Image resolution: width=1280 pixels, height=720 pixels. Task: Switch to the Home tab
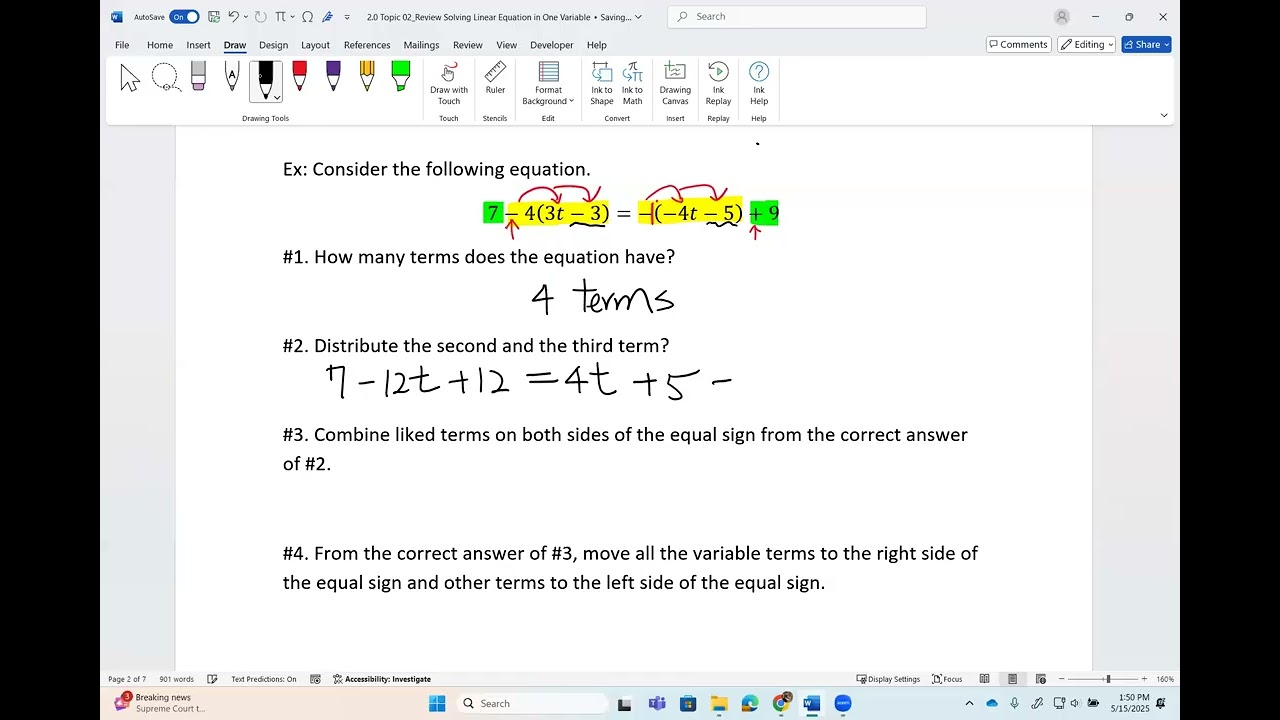coord(160,45)
